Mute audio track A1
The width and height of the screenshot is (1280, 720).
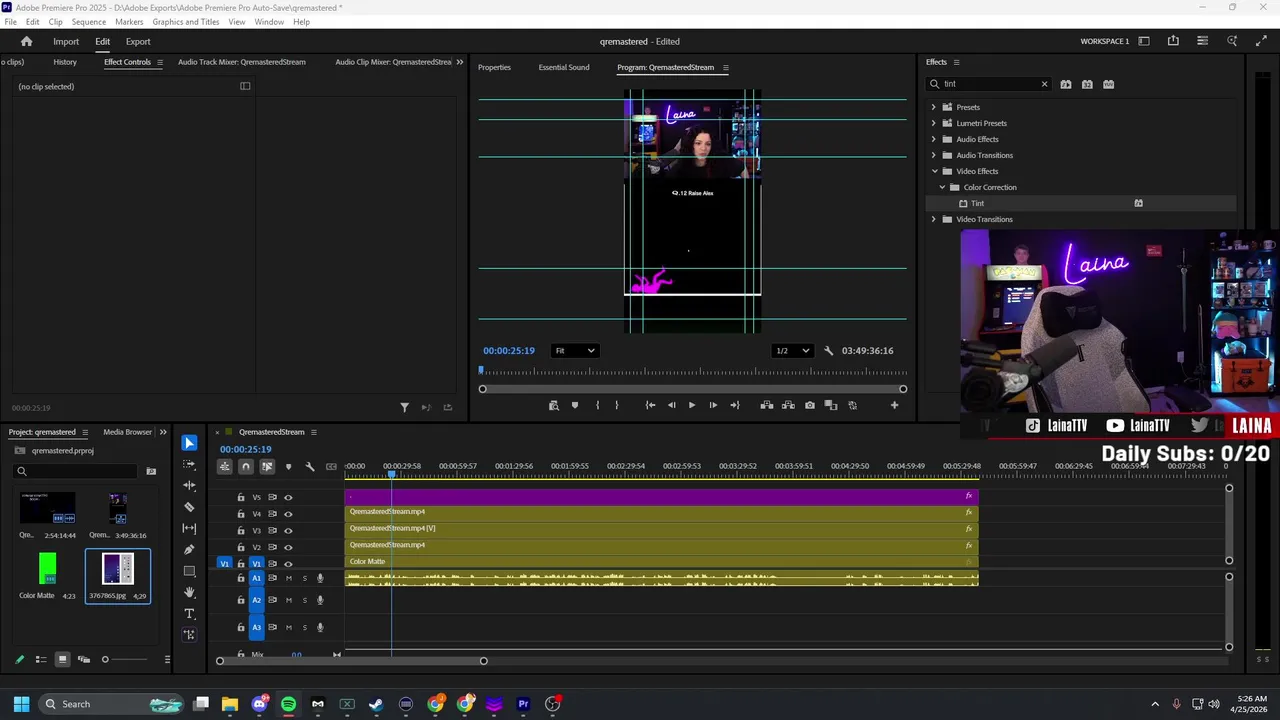[289, 578]
